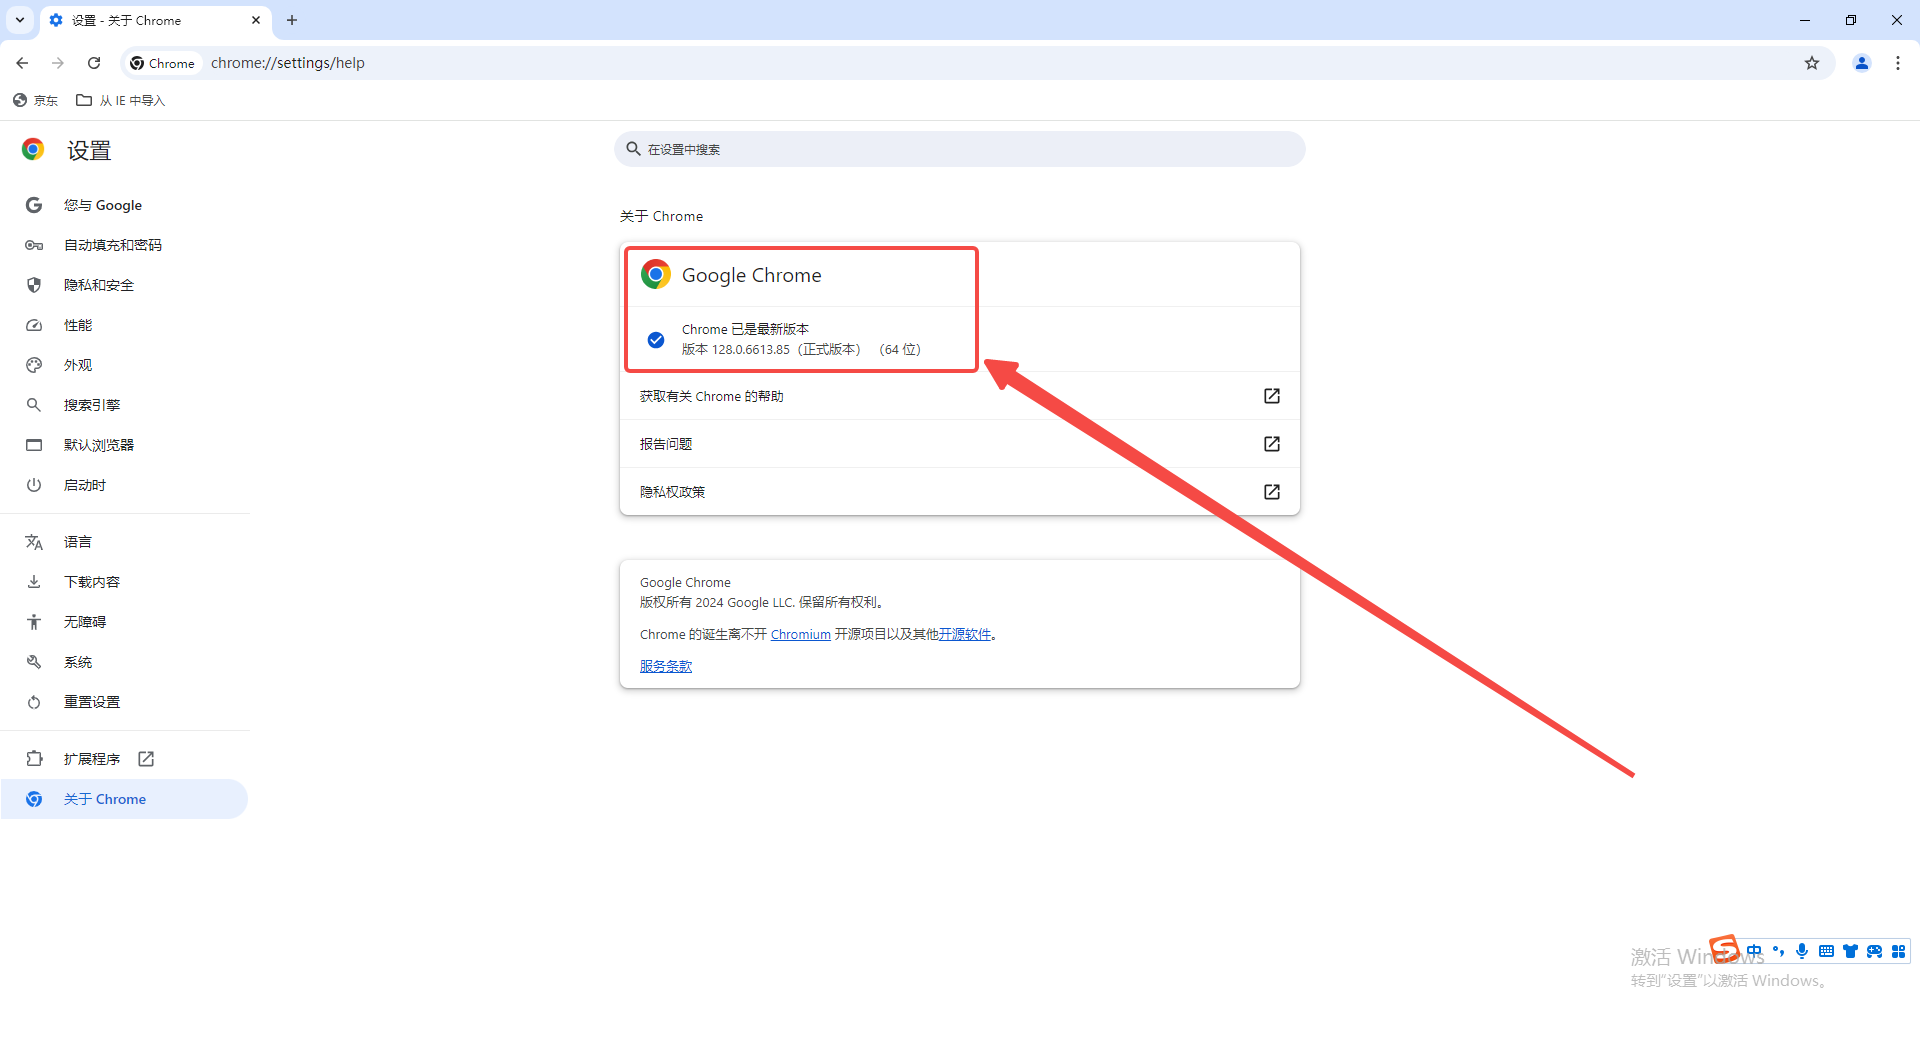Screen dimensions: 1920x1040
Task: Go forward with the forward arrow
Action: (58, 63)
